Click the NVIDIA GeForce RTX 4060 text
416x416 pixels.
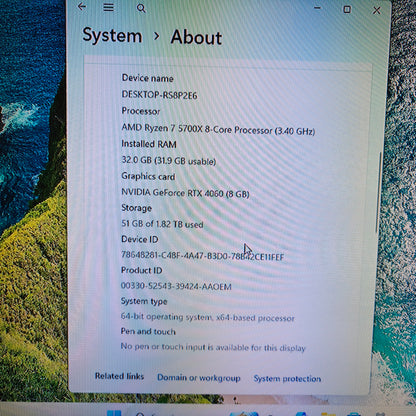pos(185,193)
